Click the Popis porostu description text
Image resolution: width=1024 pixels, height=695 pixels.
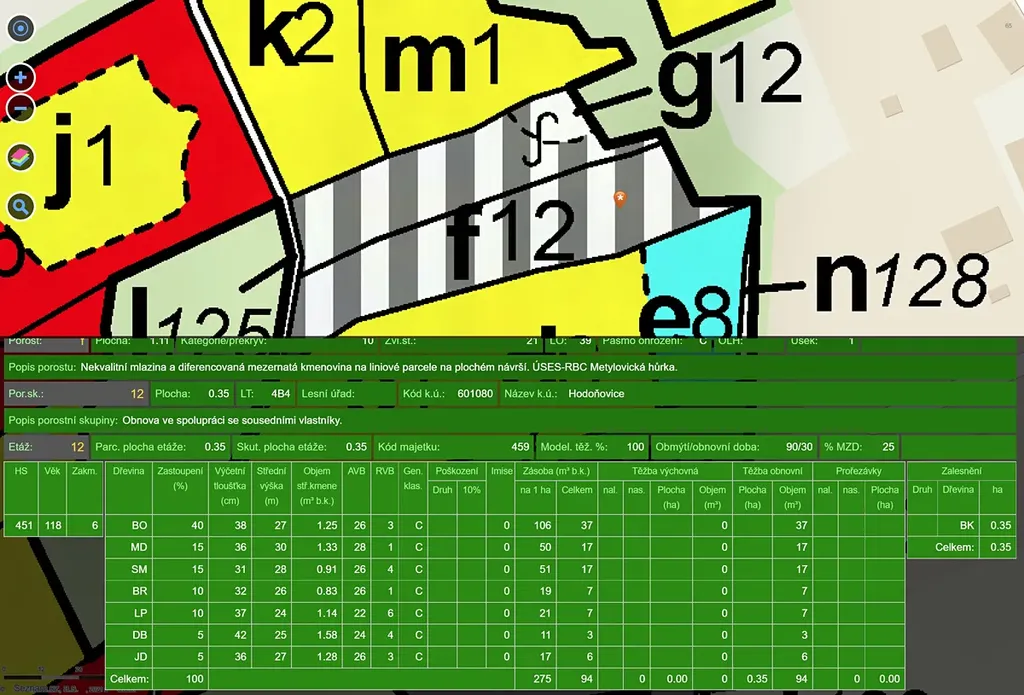(378, 367)
